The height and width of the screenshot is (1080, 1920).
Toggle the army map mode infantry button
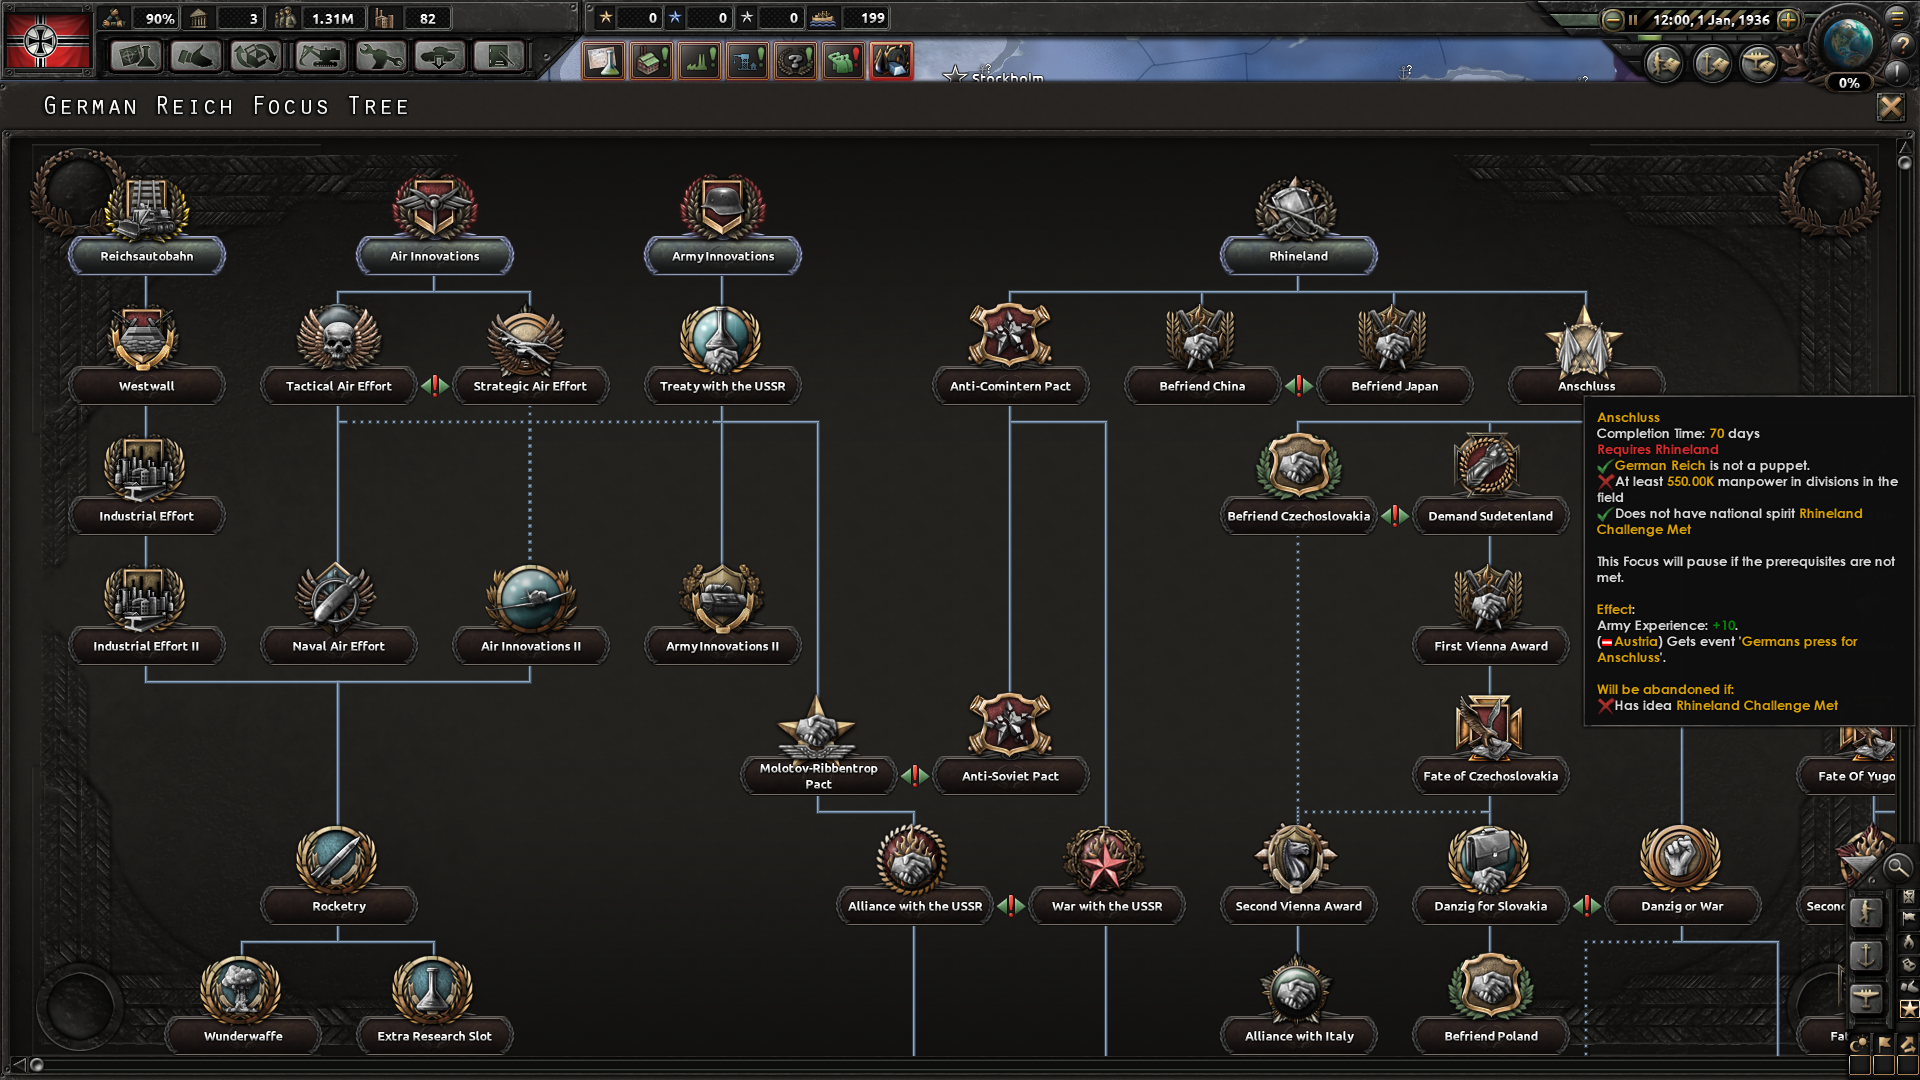click(x=1866, y=912)
